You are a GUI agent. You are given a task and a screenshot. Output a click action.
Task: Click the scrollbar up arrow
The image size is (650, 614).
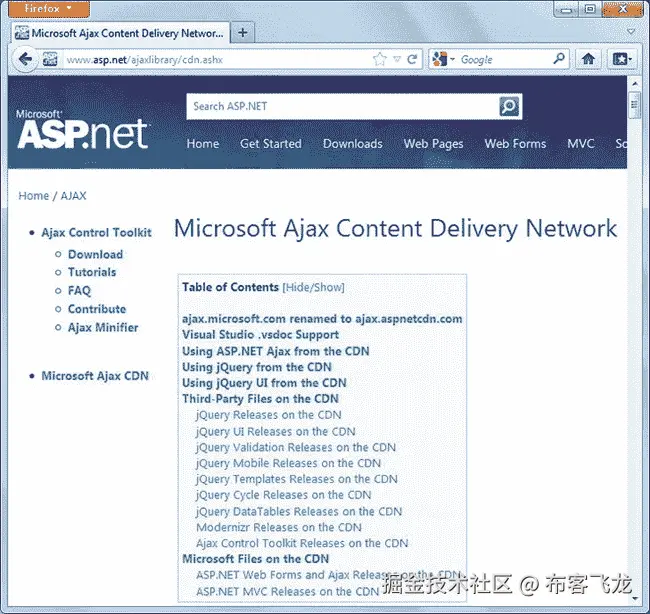pos(634,83)
